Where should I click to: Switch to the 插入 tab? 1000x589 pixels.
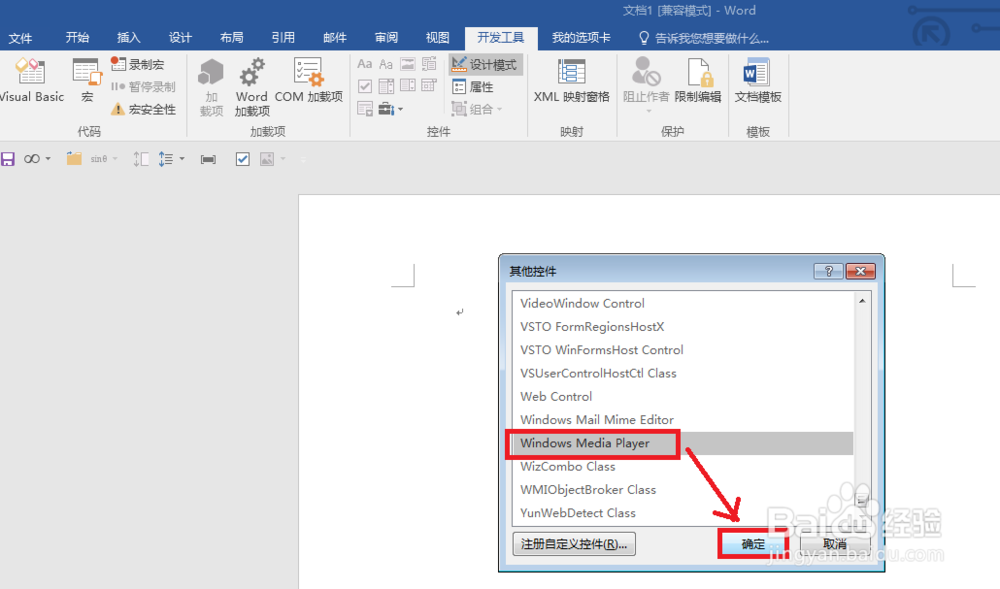(x=128, y=38)
